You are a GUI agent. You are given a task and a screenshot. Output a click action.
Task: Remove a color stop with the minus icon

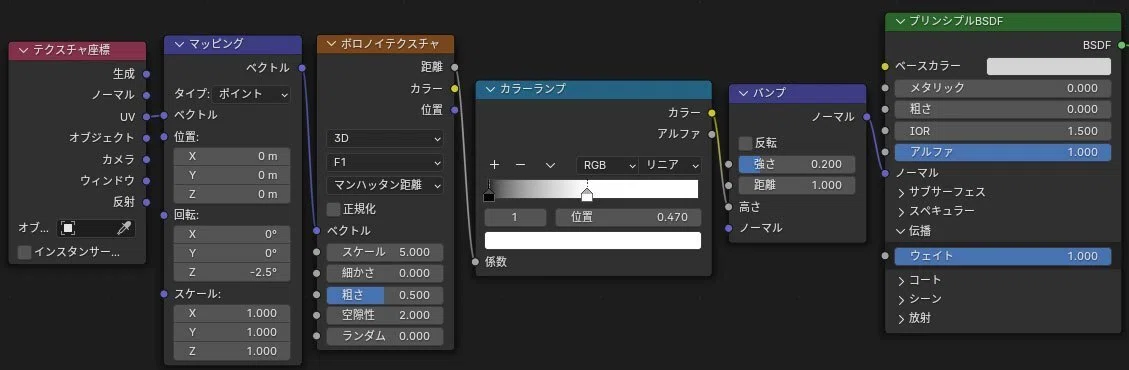[521, 165]
